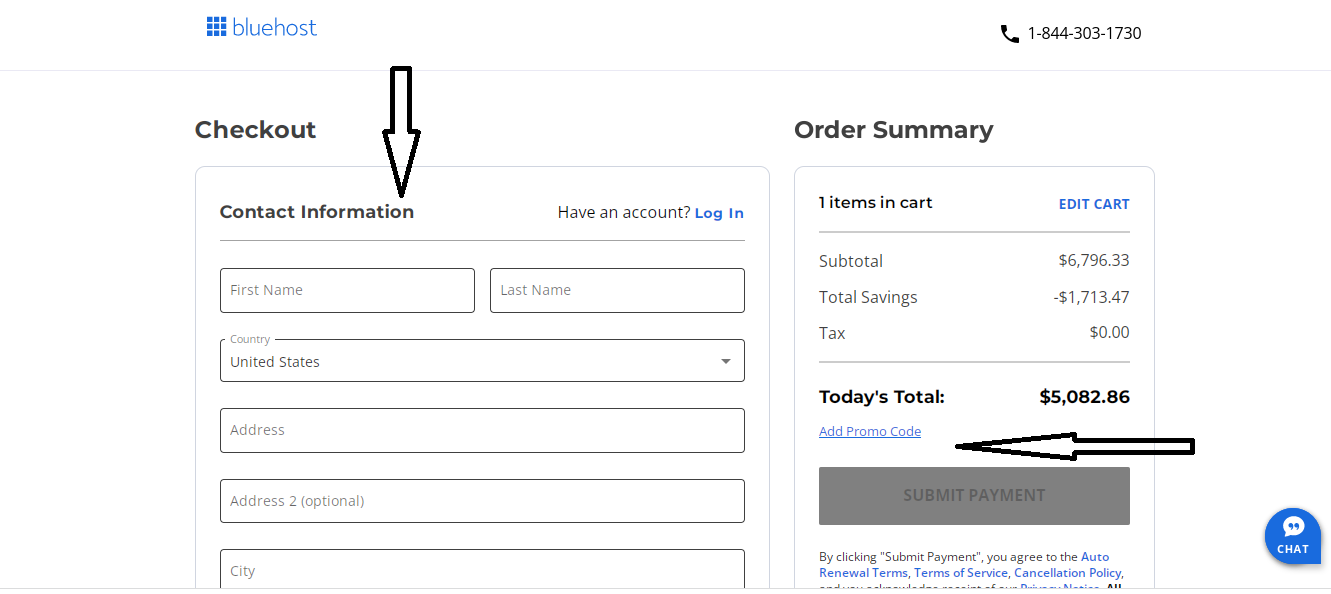View the Cancellation Policy link
The height and width of the screenshot is (594, 1331).
pos(1068,573)
